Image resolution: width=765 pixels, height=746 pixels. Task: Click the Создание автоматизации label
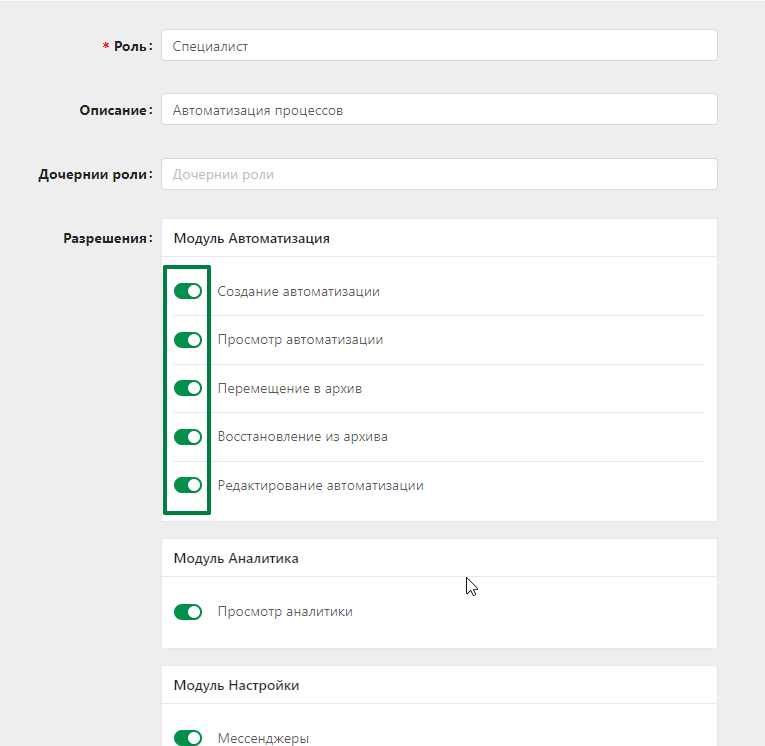click(x=299, y=291)
